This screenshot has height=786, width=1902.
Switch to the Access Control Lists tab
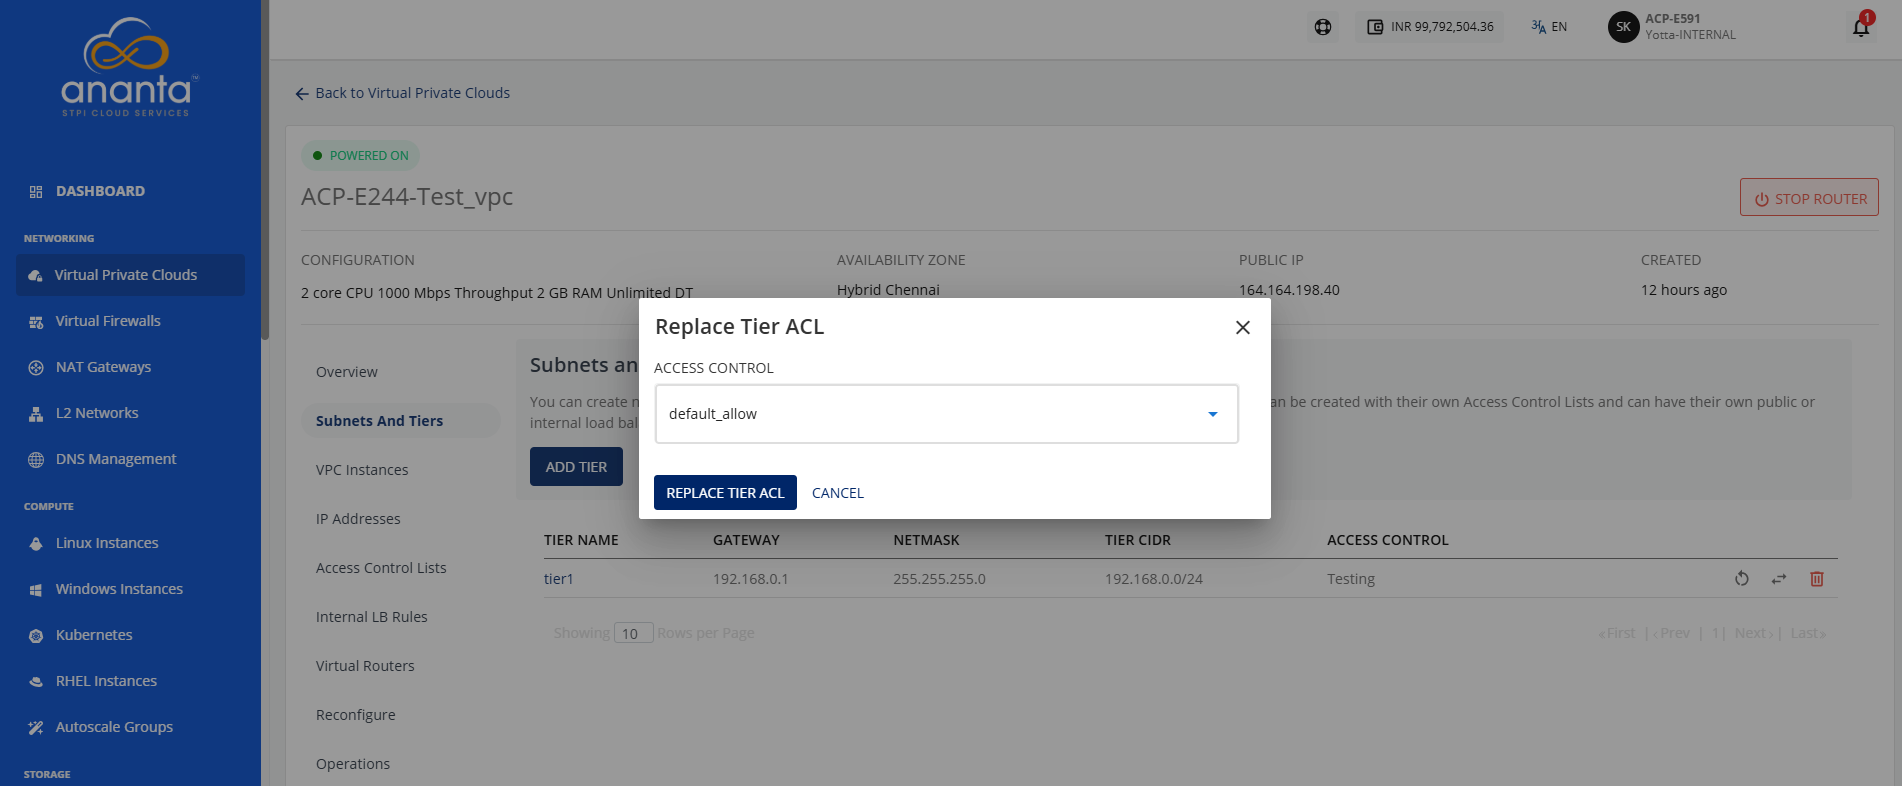point(381,568)
